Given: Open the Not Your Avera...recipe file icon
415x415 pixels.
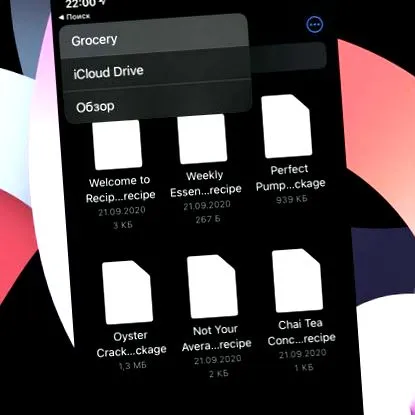Looking at the screenshot, I should point(212,287).
